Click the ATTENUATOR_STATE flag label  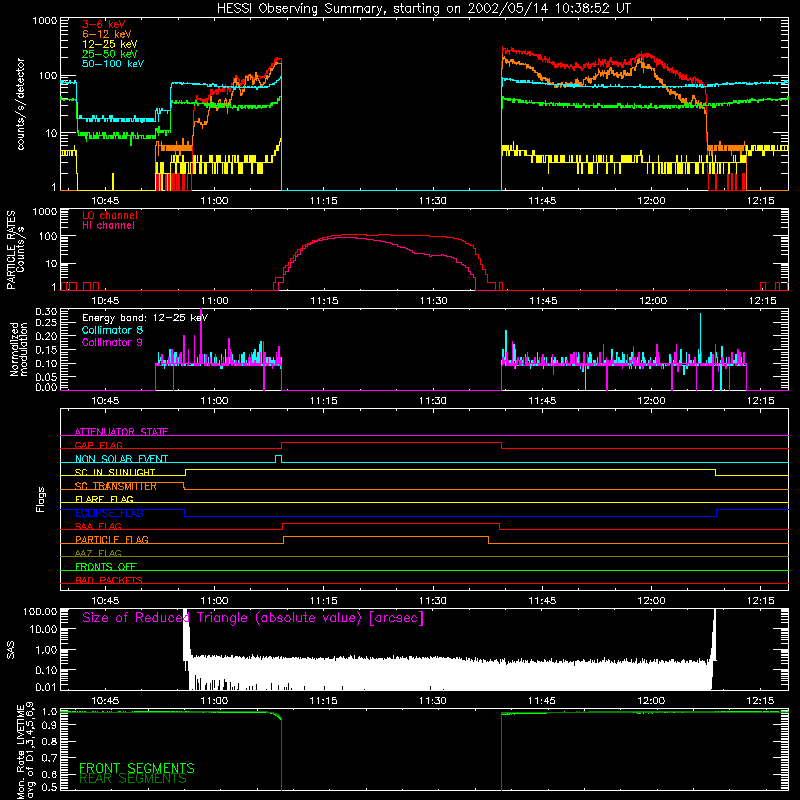[x=121, y=432]
